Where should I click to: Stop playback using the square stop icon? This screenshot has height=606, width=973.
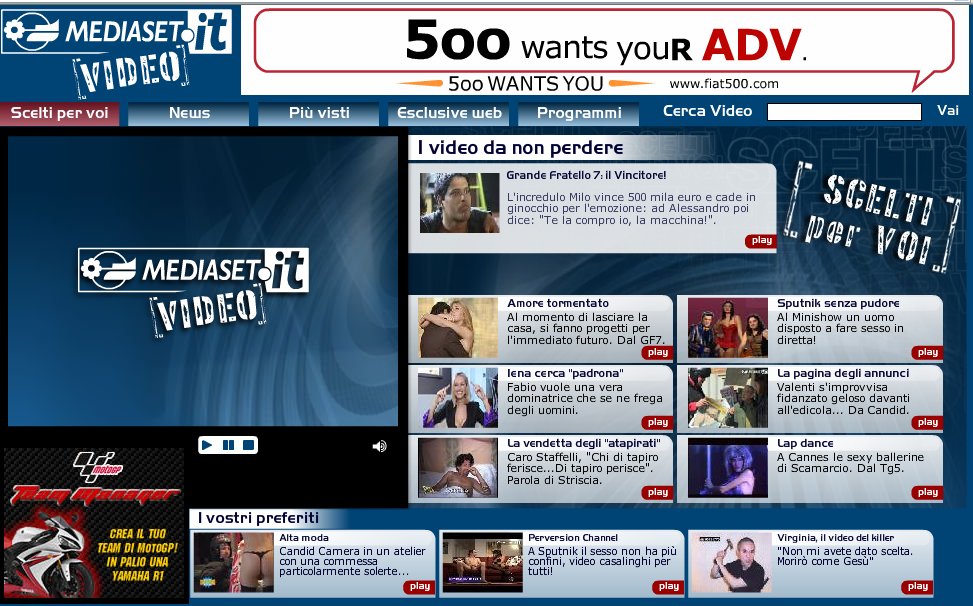click(248, 445)
